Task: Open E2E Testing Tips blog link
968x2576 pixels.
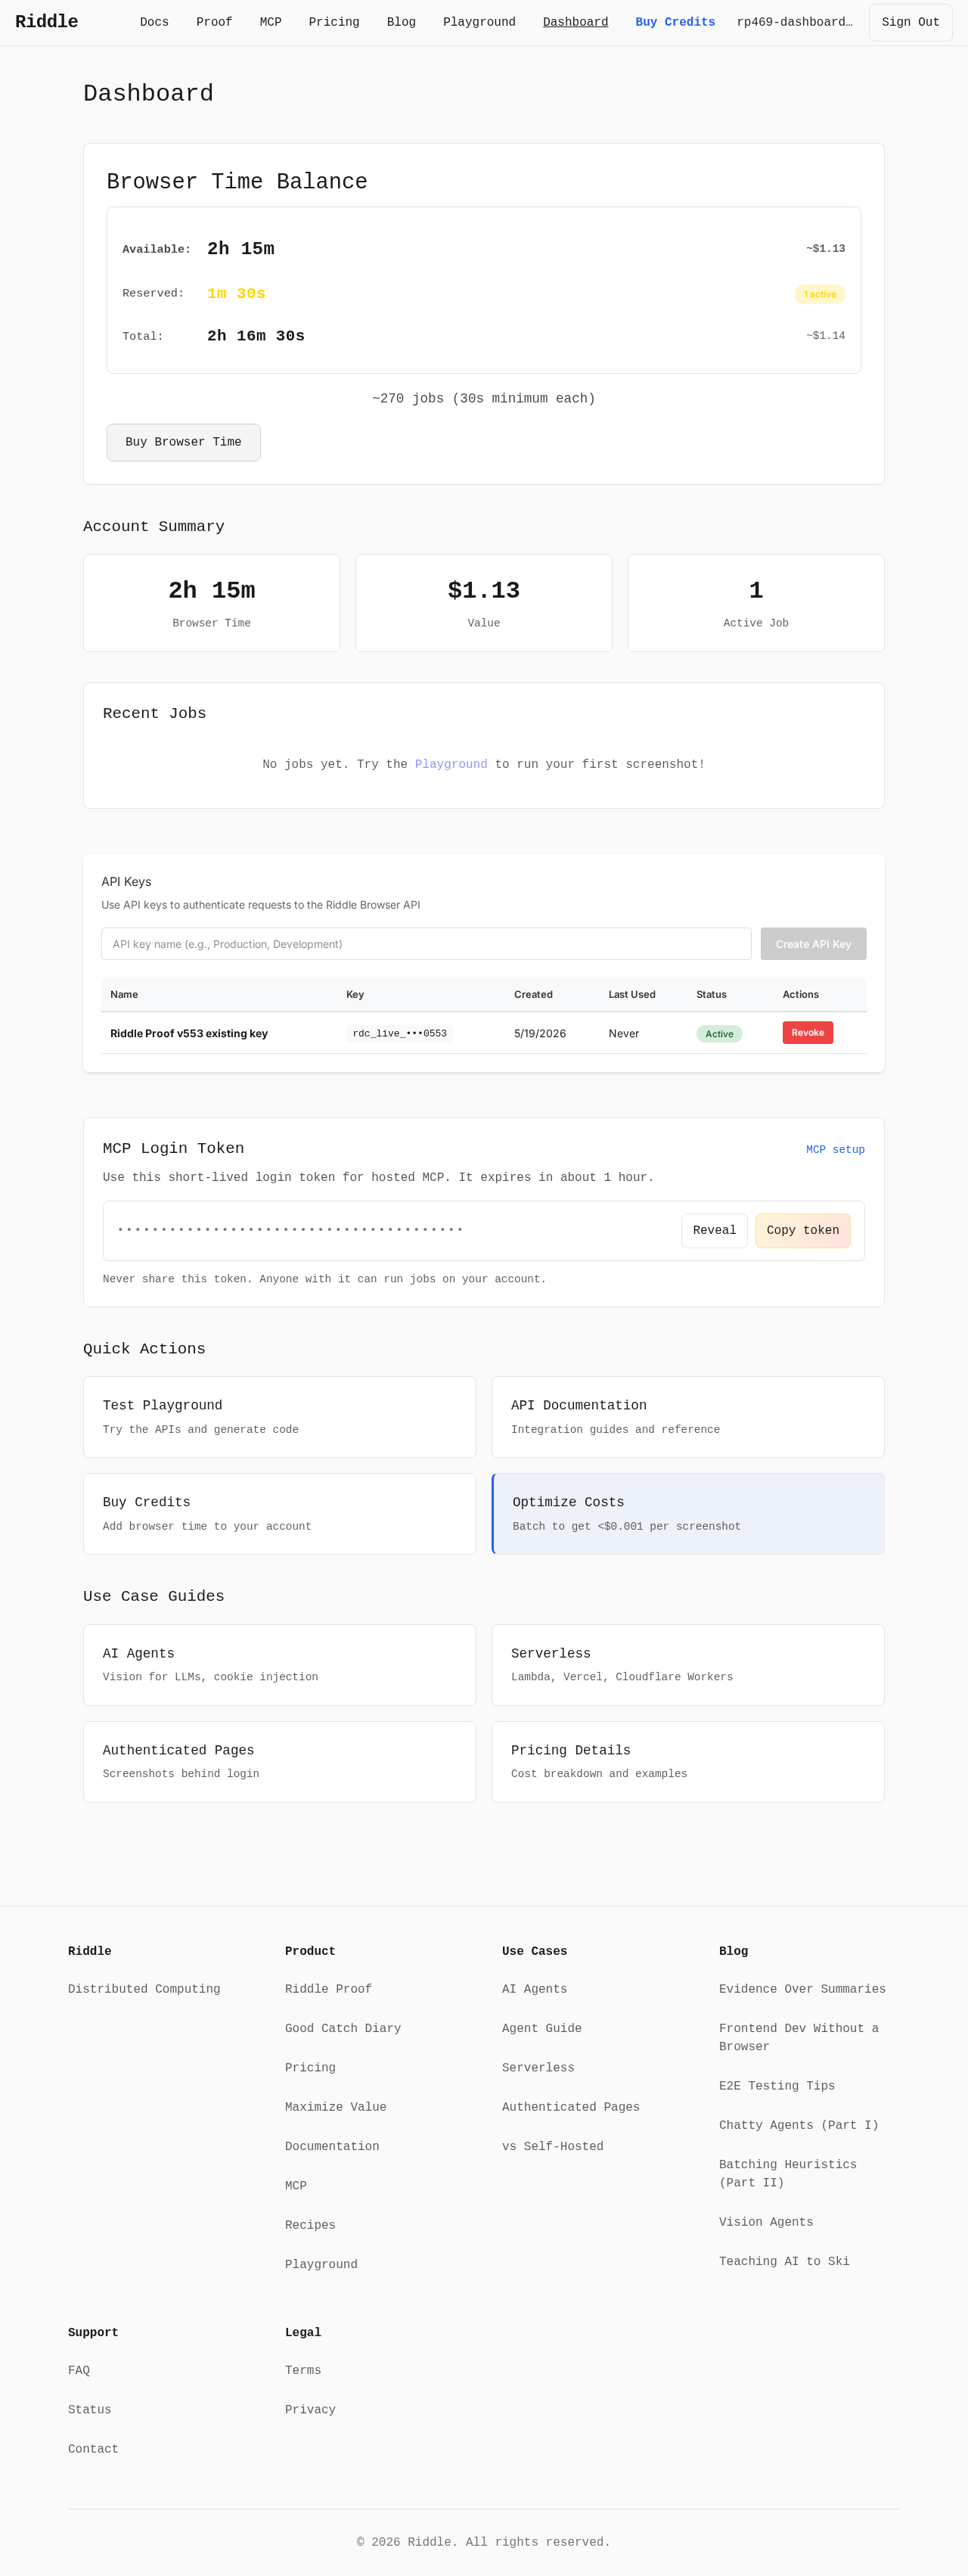Action: [777, 2086]
